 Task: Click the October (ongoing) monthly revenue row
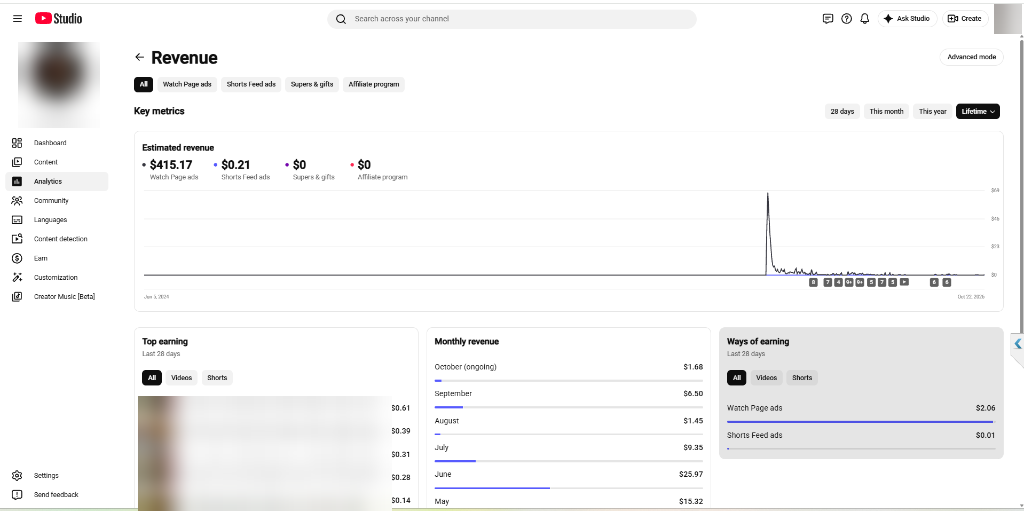569,371
